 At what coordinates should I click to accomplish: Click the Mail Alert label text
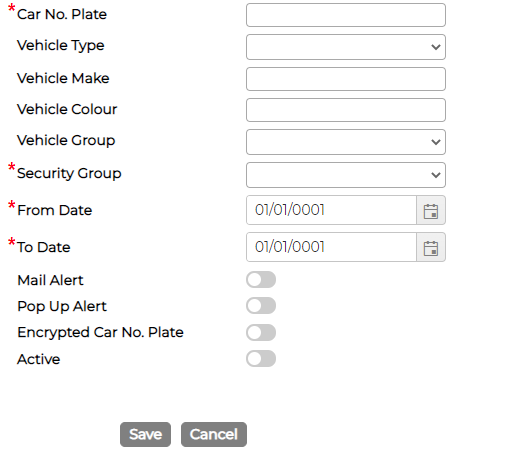pos(50,280)
